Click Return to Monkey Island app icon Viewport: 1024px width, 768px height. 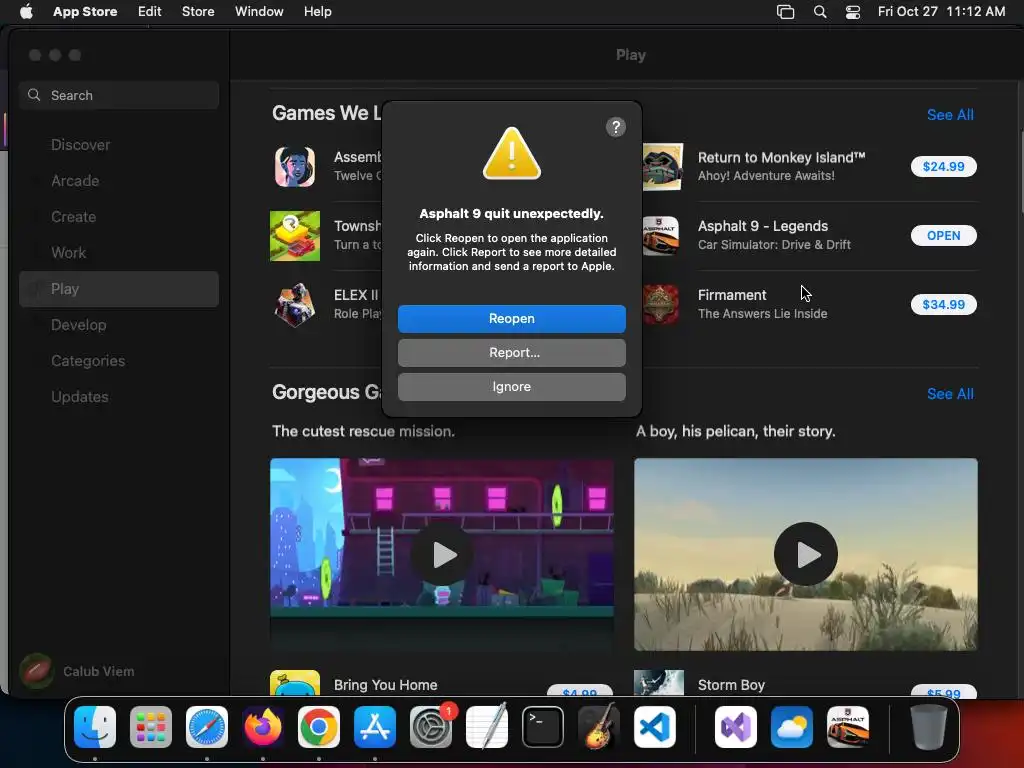point(660,167)
